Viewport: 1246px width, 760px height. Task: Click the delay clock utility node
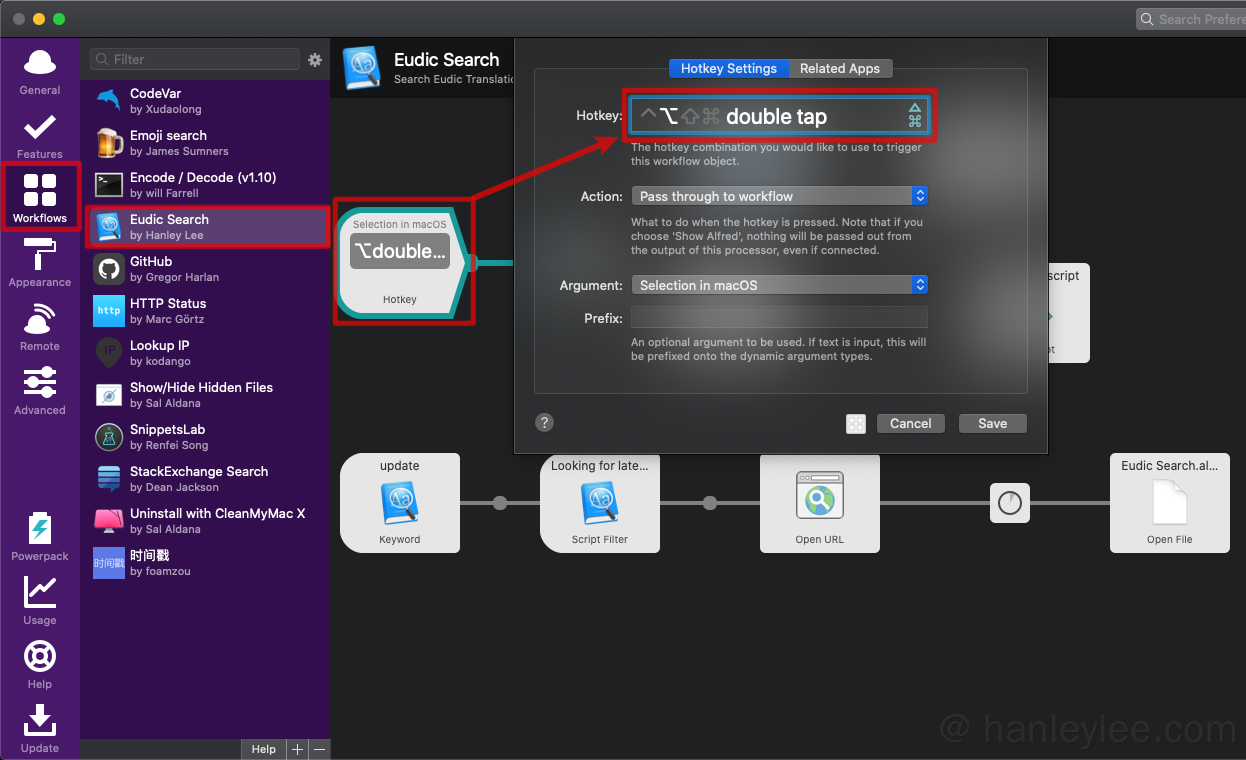pyautogui.click(x=1010, y=503)
